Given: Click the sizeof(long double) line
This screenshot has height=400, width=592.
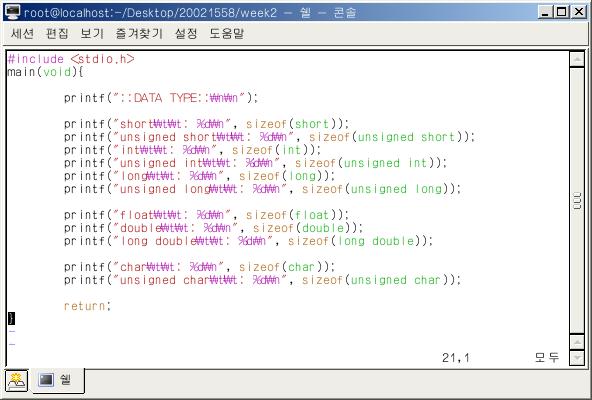Looking at the screenshot, I should point(248,241).
